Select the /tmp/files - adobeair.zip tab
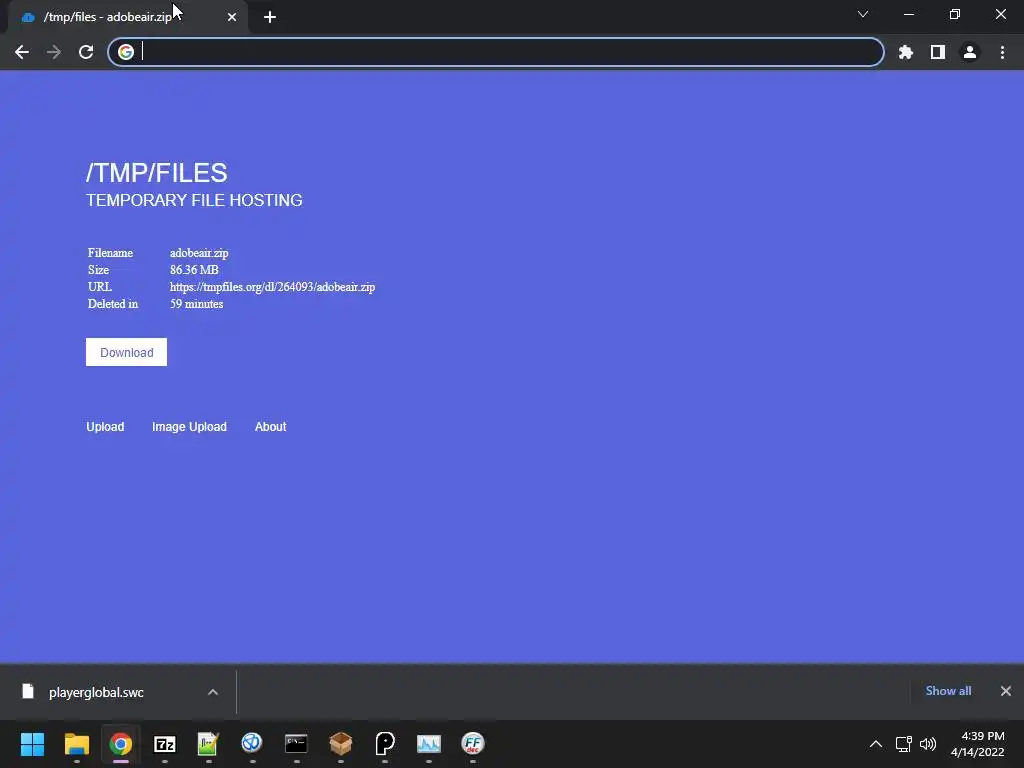The width and height of the screenshot is (1024, 768). tap(128, 17)
